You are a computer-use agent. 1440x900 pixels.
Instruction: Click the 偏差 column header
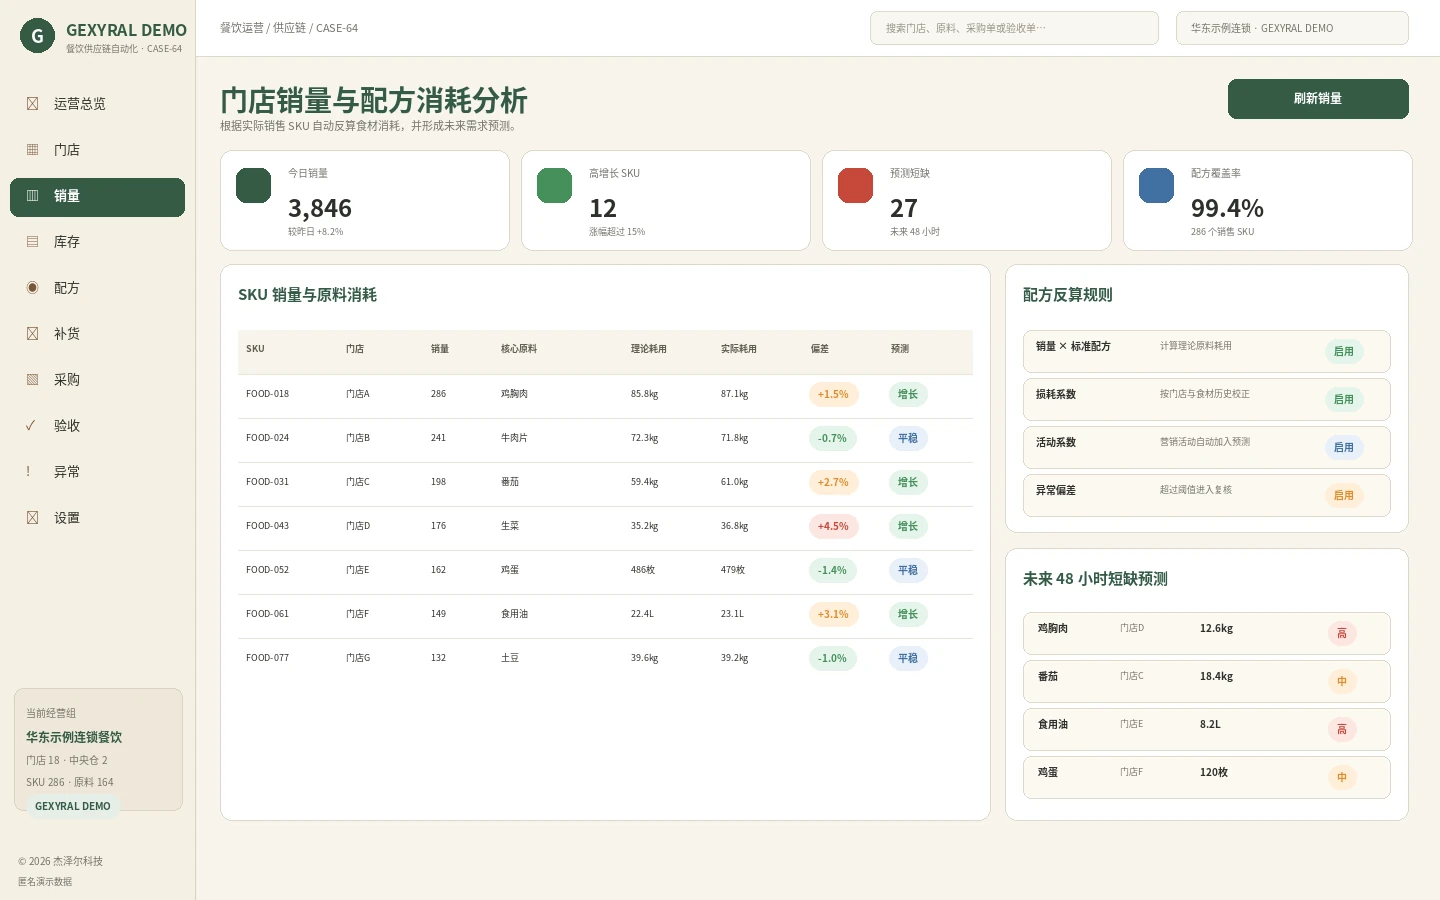click(820, 349)
